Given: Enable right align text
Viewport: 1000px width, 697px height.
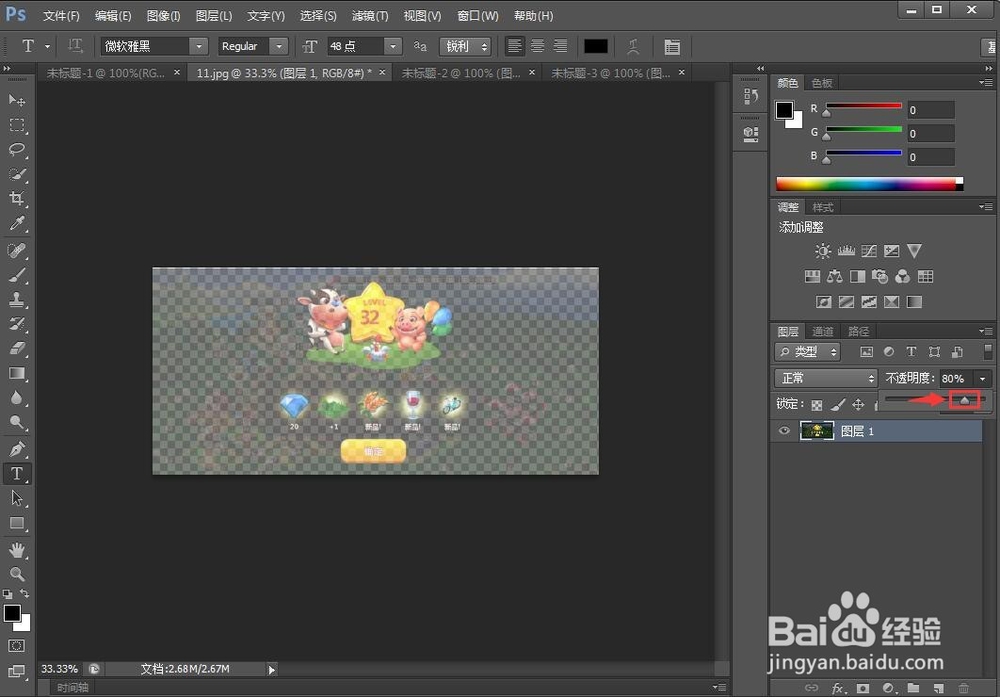Looking at the screenshot, I should (560, 46).
